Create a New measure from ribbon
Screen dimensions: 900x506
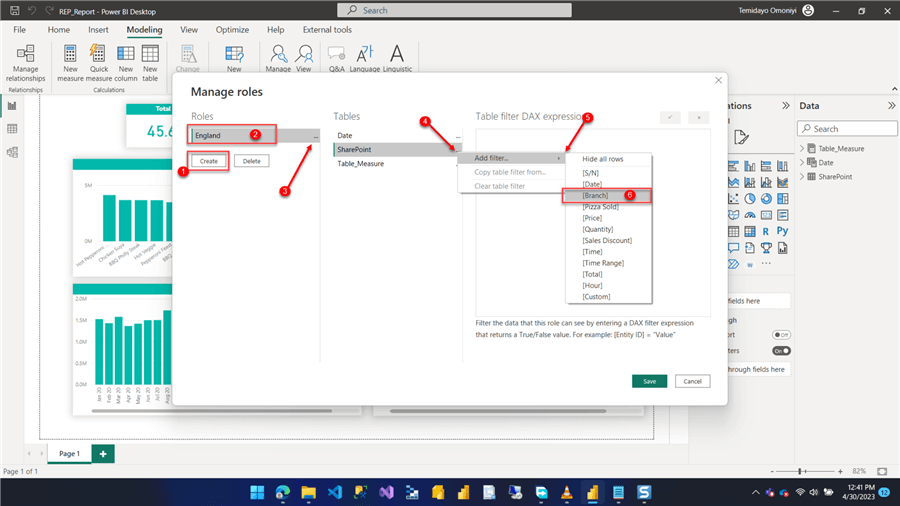pos(70,63)
